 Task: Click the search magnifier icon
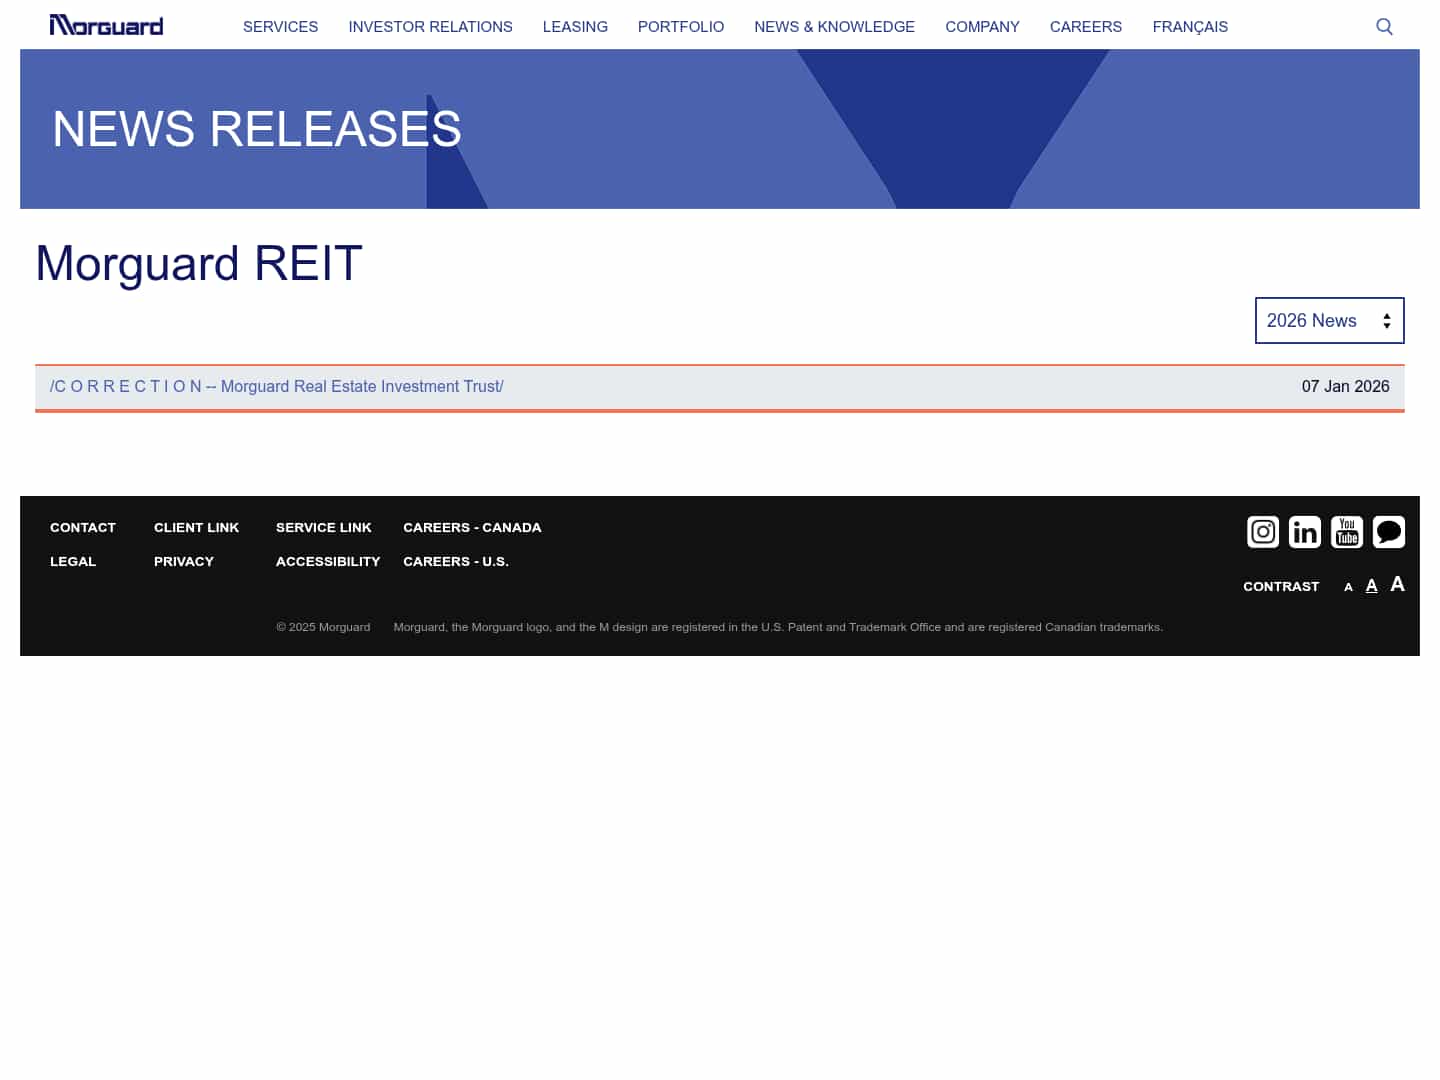1384,26
